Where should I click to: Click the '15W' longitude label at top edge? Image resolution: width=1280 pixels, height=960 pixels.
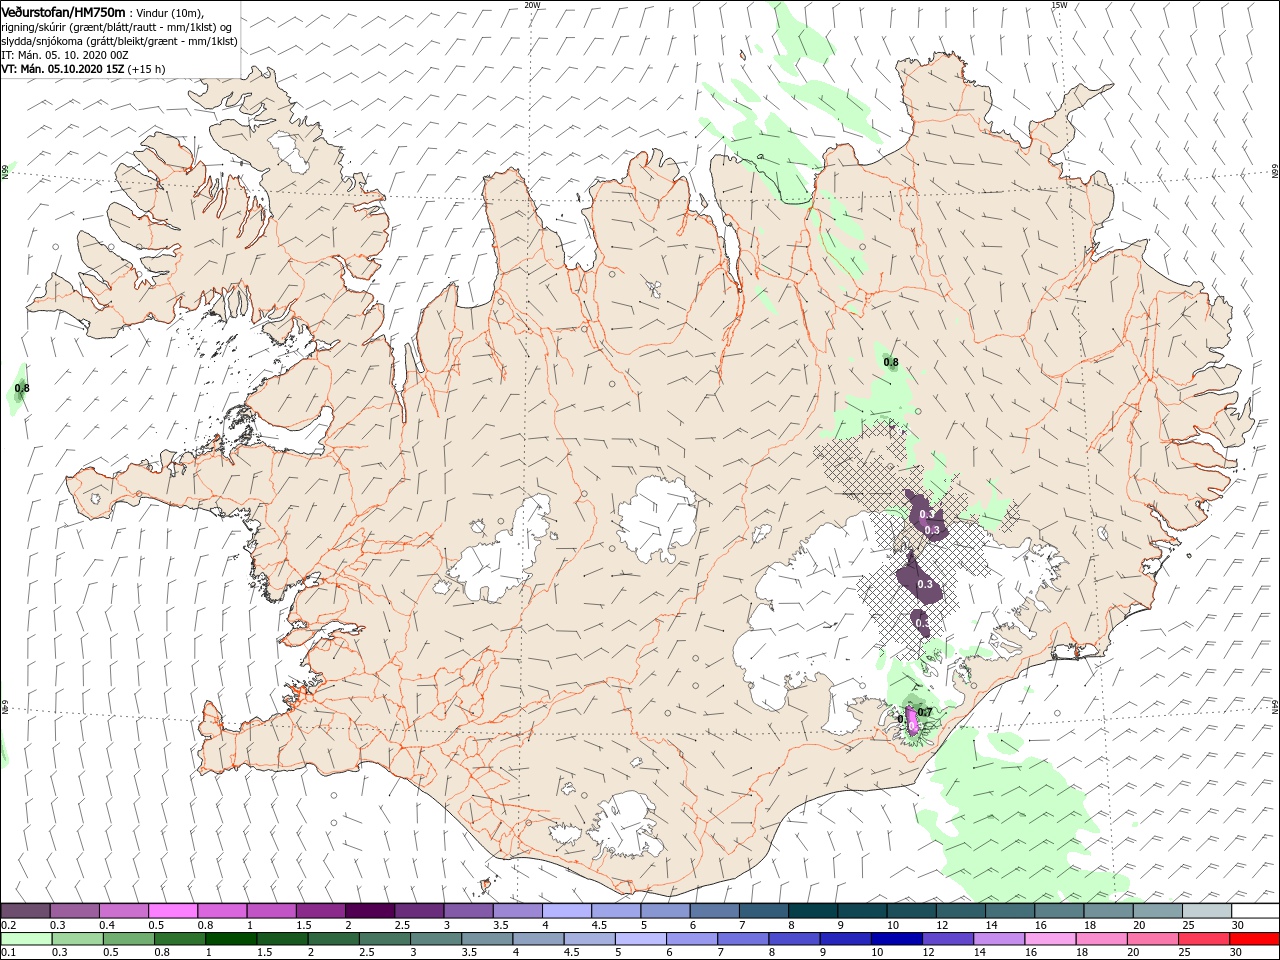(1058, 4)
